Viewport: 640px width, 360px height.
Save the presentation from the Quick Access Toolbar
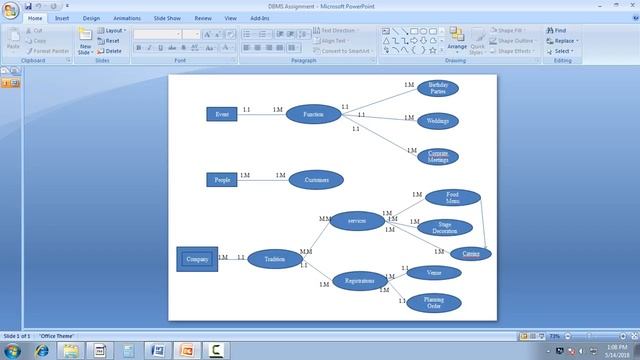pos(28,7)
